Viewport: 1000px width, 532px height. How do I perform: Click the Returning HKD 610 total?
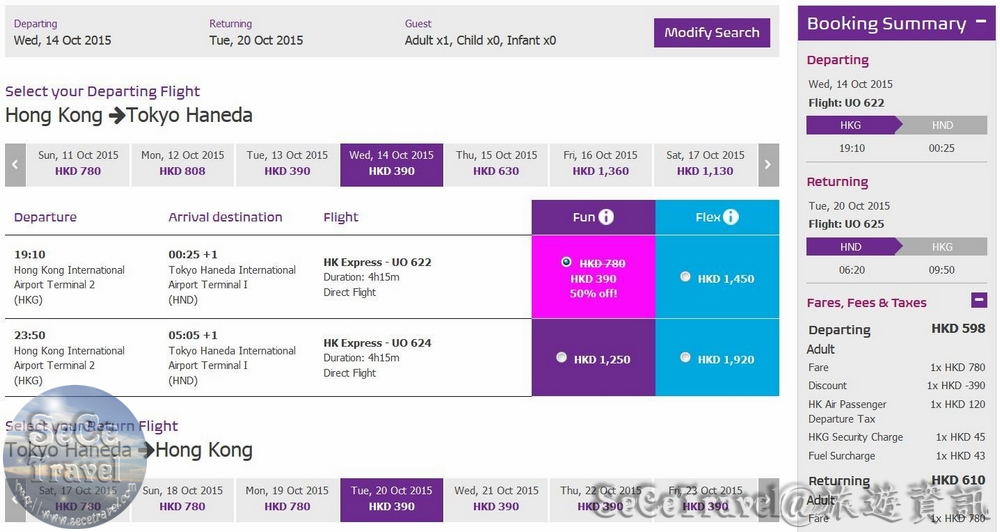[x=897, y=480]
